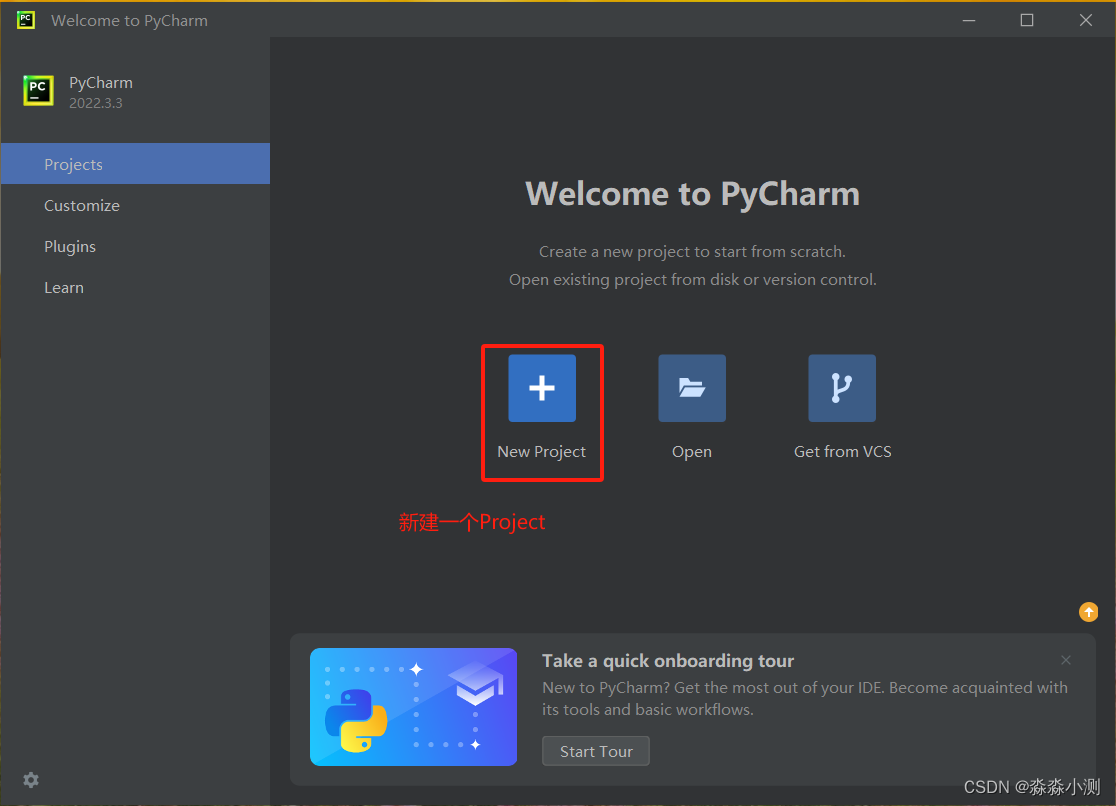Go to the Learn section
This screenshot has width=1116, height=806.
(64, 287)
